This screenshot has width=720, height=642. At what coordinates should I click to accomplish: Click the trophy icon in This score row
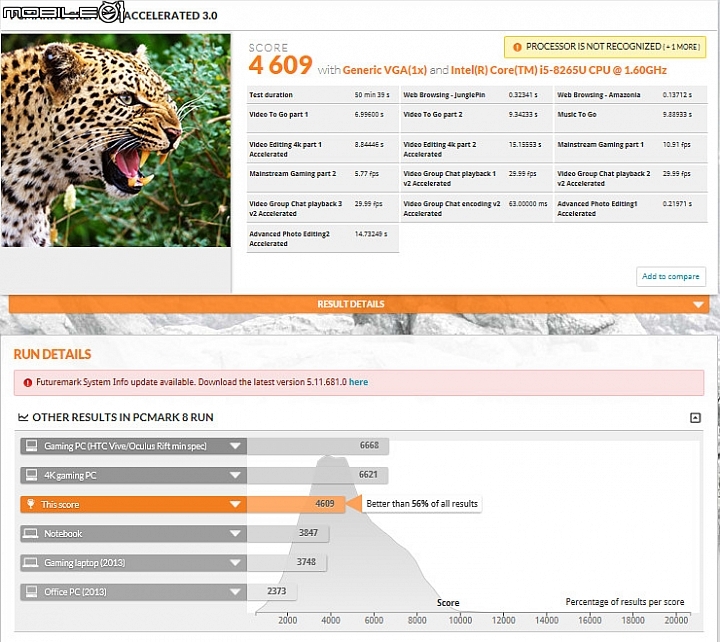pos(31,504)
